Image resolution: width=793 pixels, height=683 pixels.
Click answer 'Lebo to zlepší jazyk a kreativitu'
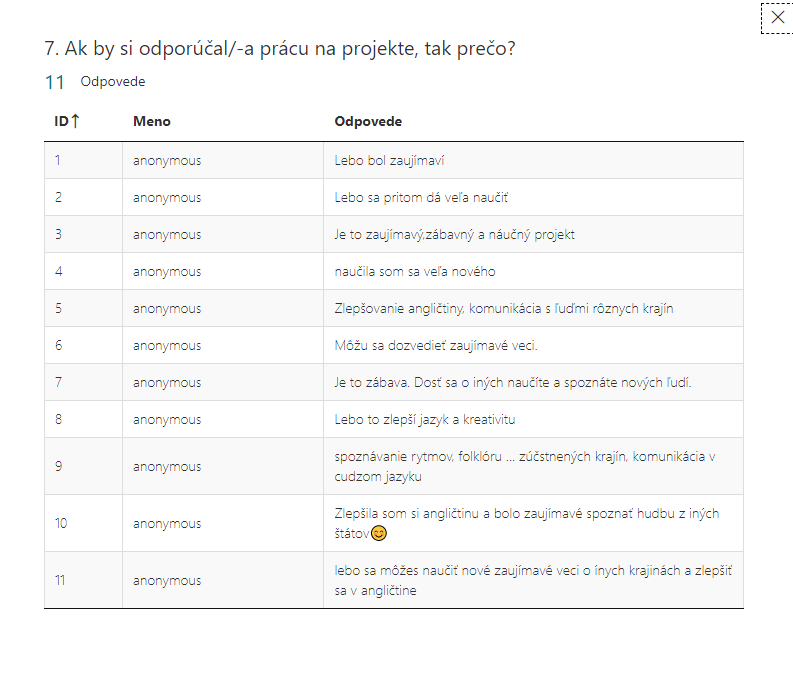pos(425,419)
